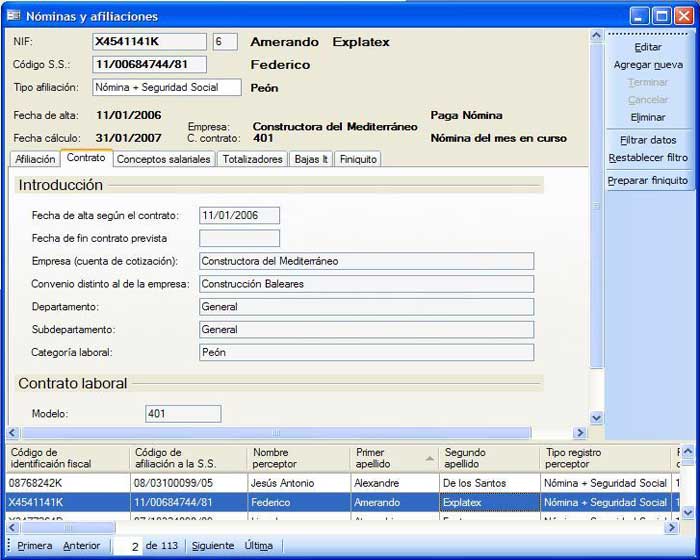Switch to the Afiliación tab
The image size is (700, 560).
[35, 159]
